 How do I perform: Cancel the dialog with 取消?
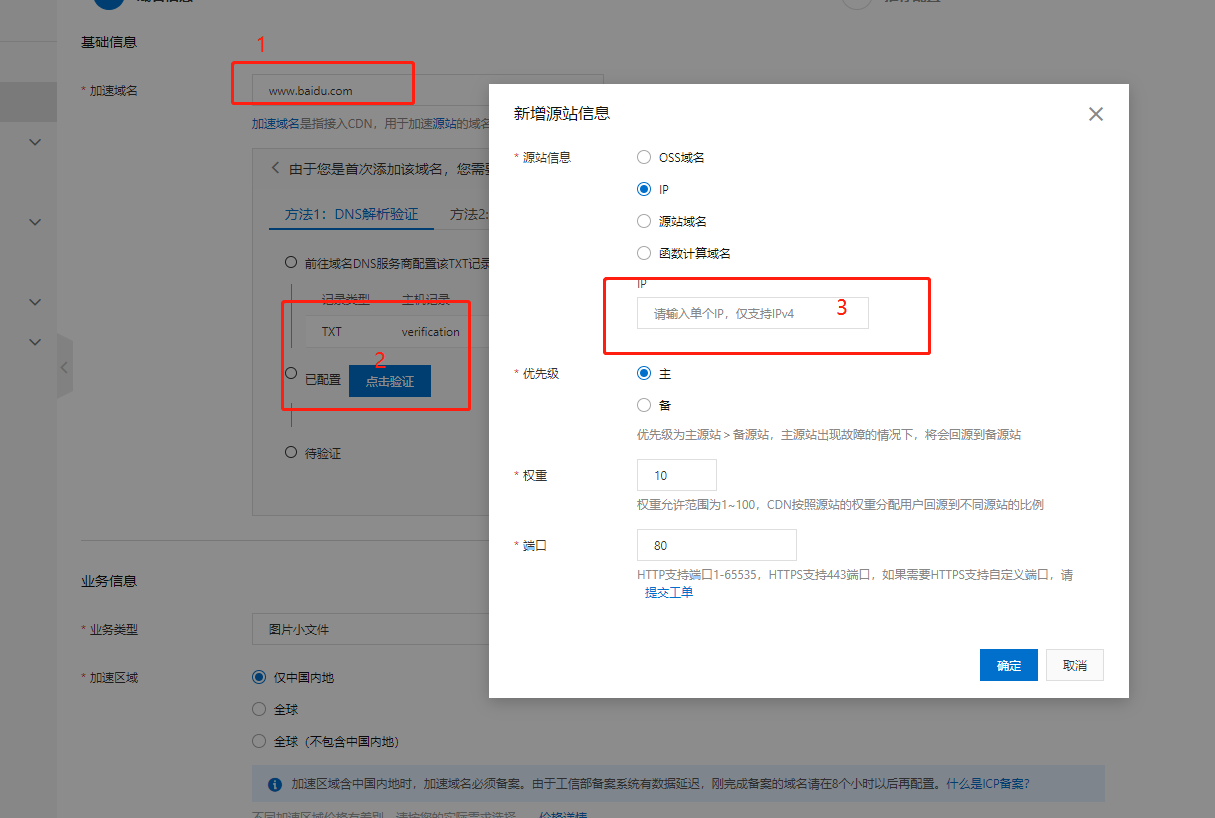point(1075,665)
